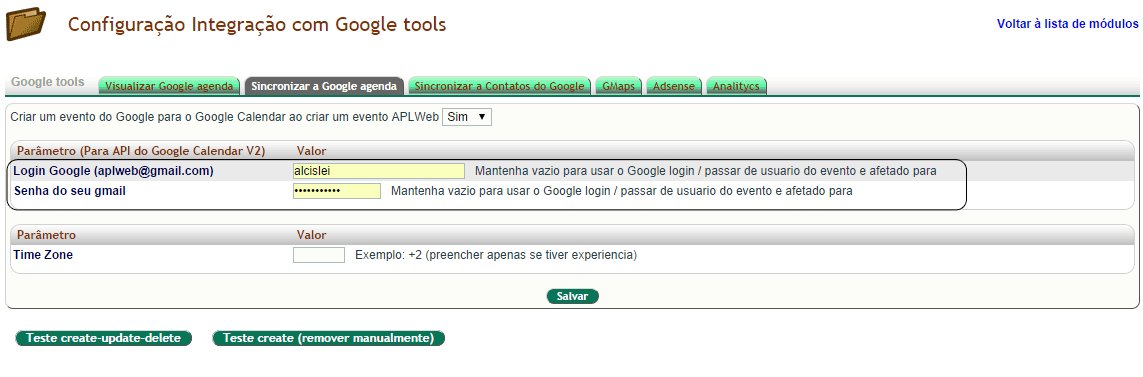Run the Teste create-update-delete button

[x=104, y=338]
